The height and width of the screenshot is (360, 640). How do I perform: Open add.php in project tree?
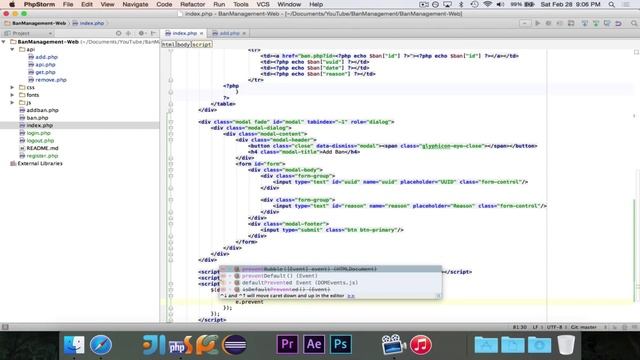pyautogui.click(x=43, y=57)
